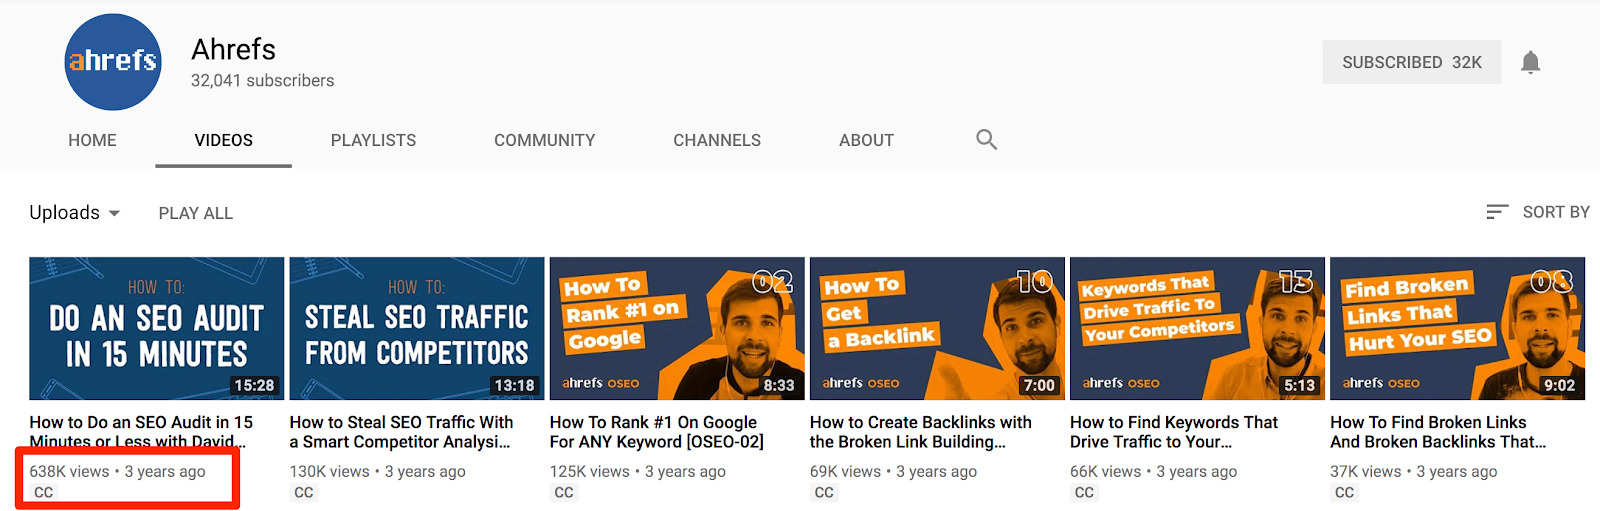Click the '37K views • 3 years ago' text
The height and width of the screenshot is (511, 1600).
click(1413, 471)
